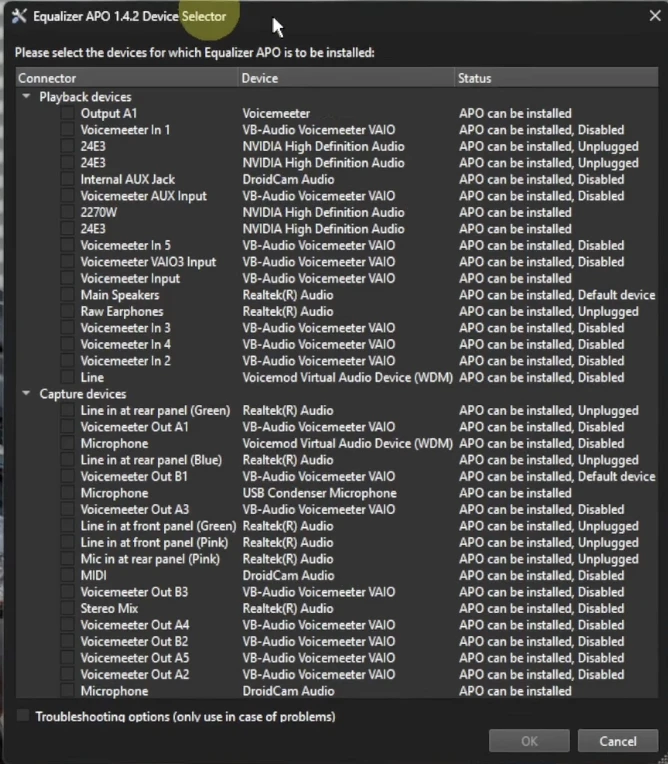Select the Voicemeeter In 2 connector

pyautogui.click(x=125, y=361)
